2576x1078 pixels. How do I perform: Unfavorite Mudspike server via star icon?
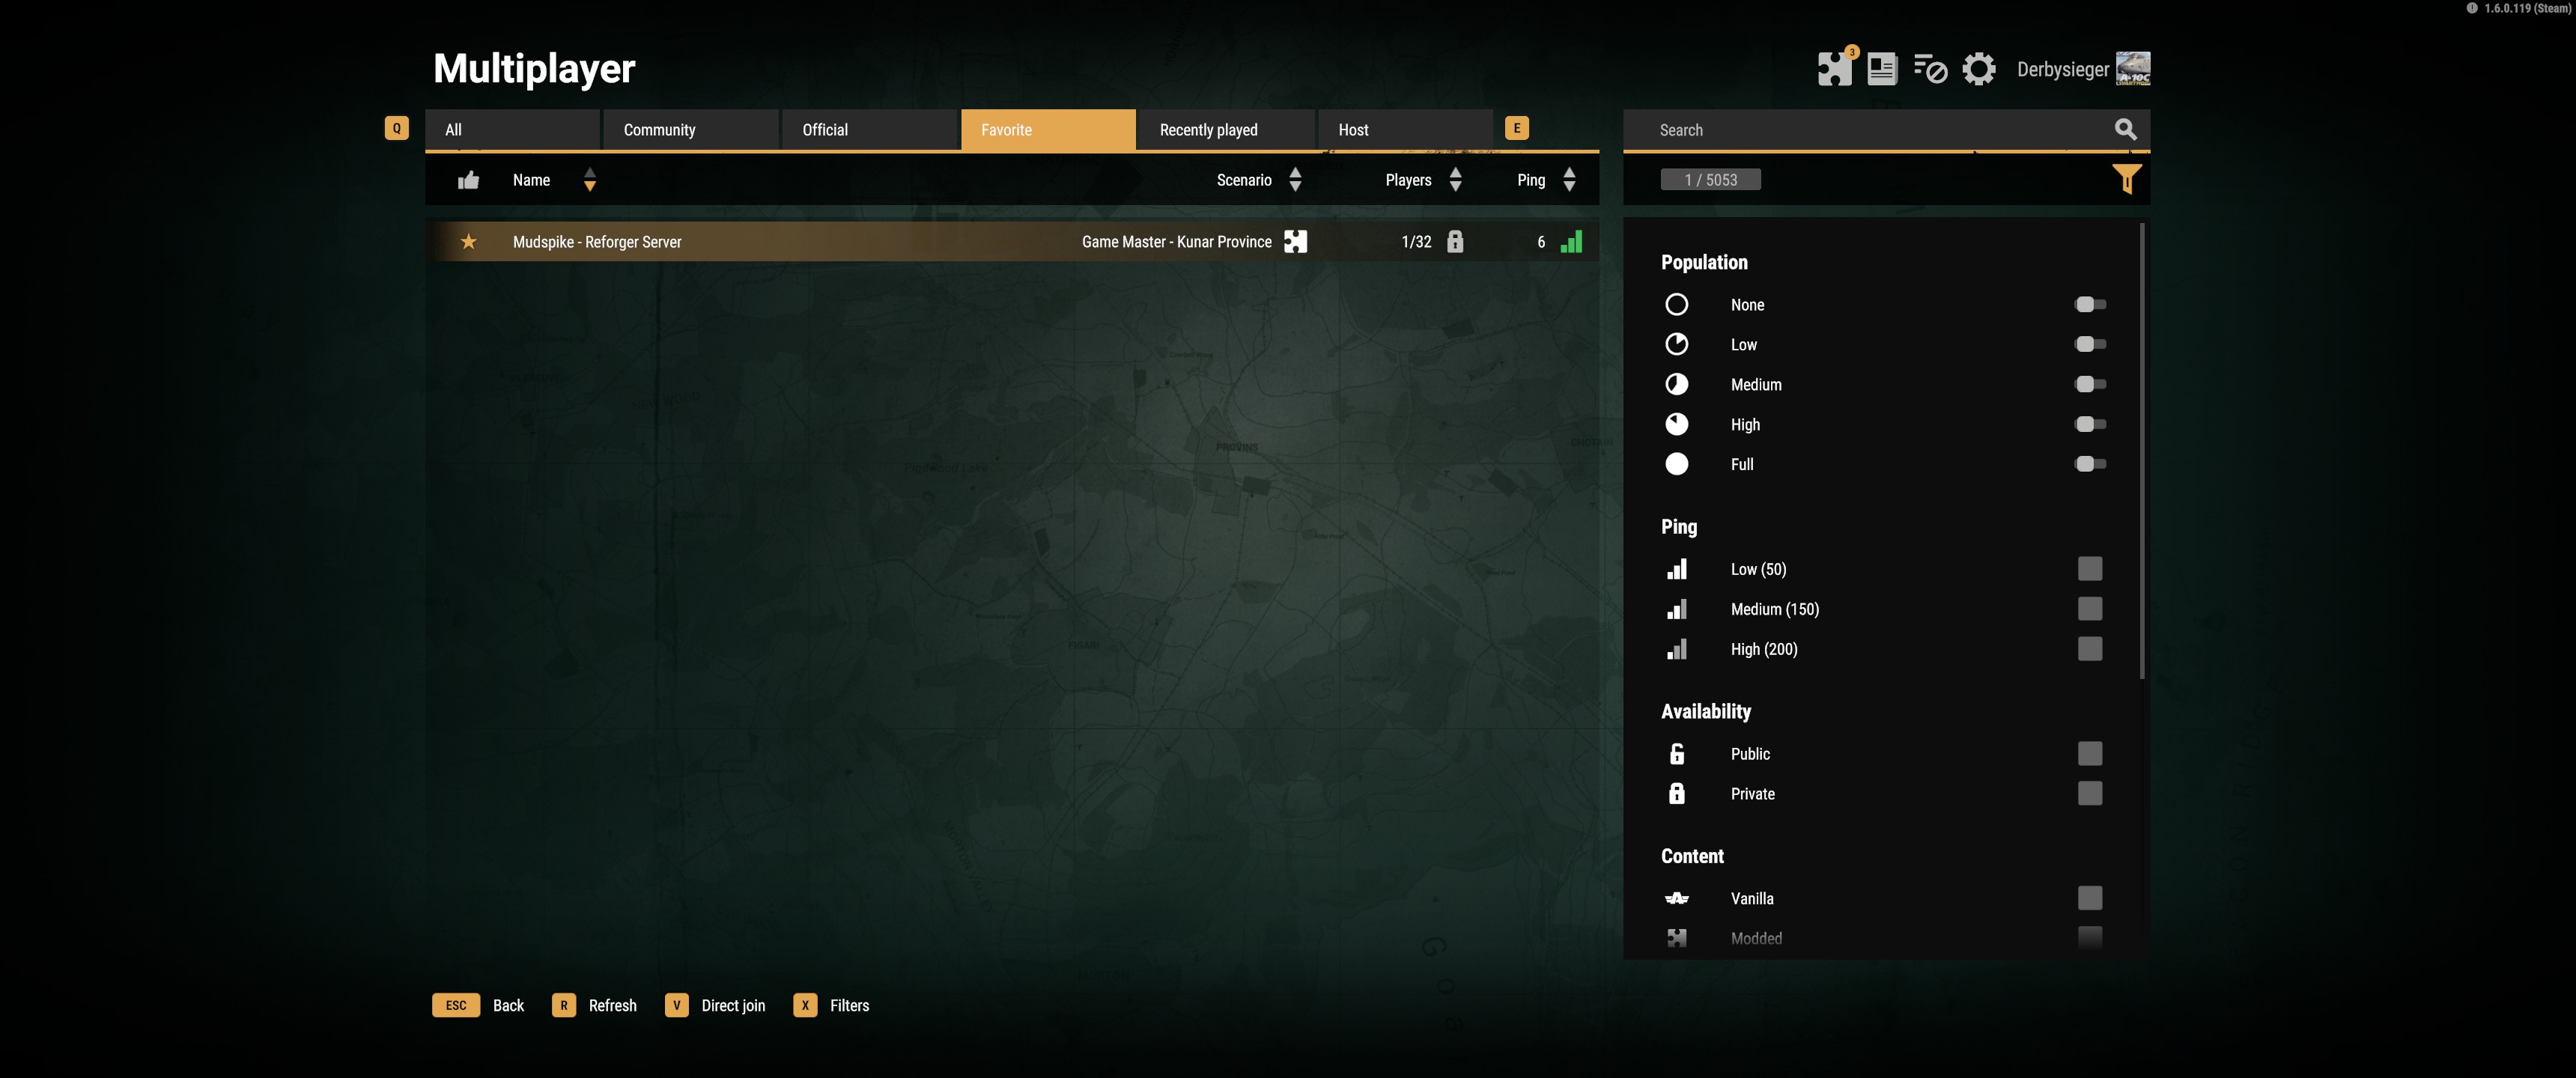click(468, 242)
